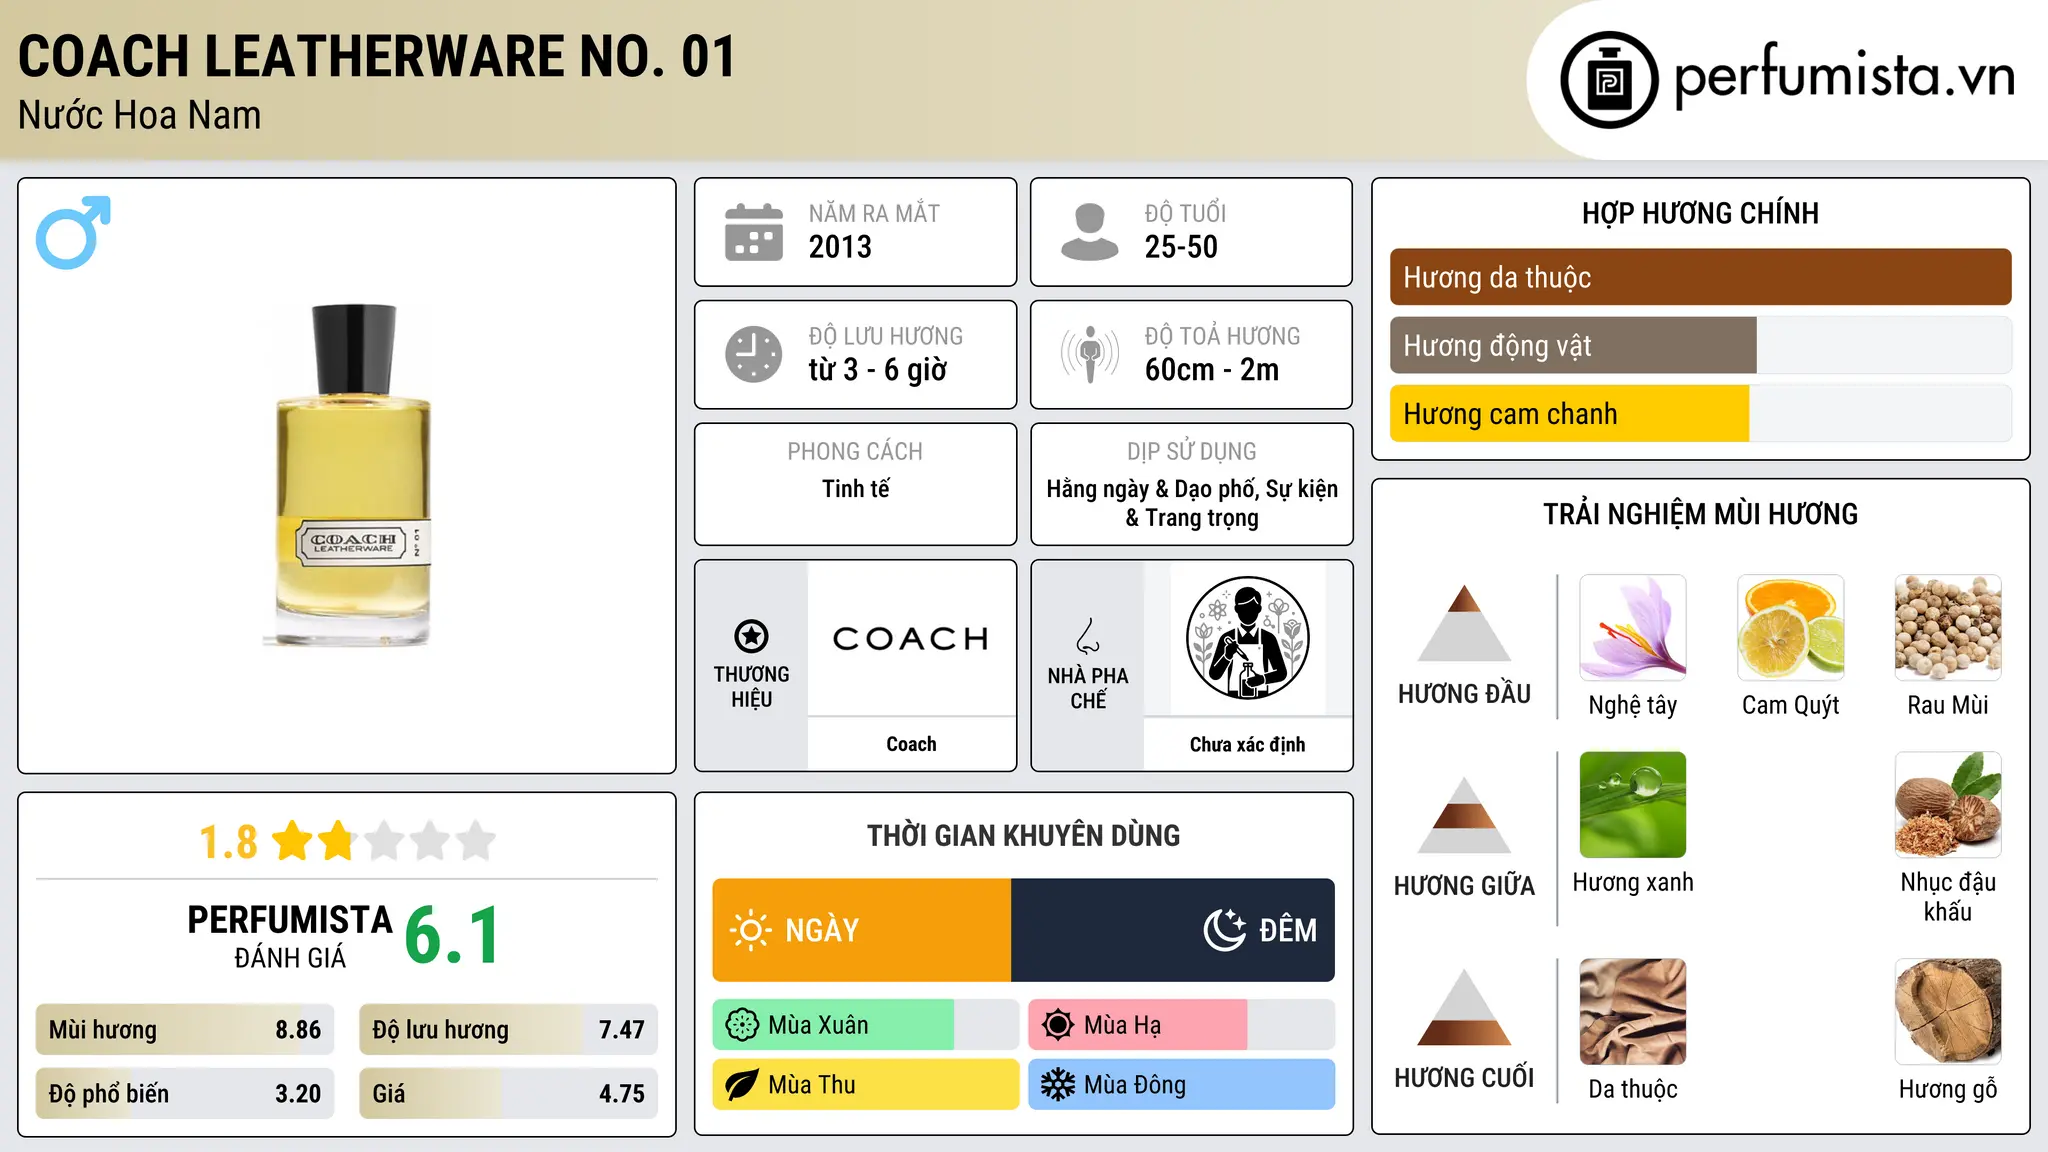Click the fifth grey rating star
2048x1152 pixels.
point(476,841)
